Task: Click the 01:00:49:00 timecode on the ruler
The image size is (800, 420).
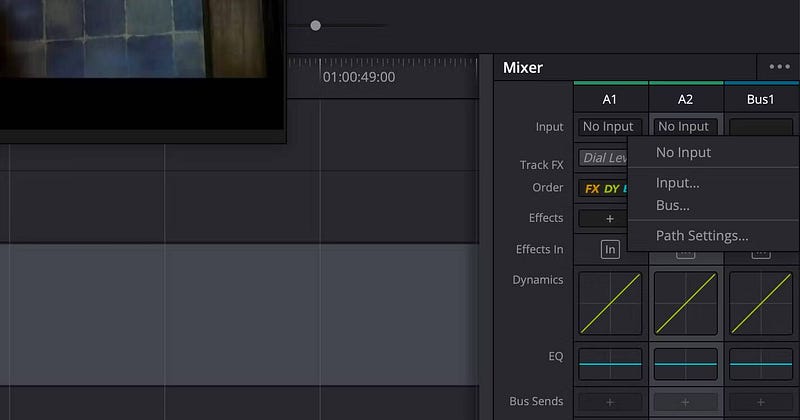Action: [x=359, y=77]
